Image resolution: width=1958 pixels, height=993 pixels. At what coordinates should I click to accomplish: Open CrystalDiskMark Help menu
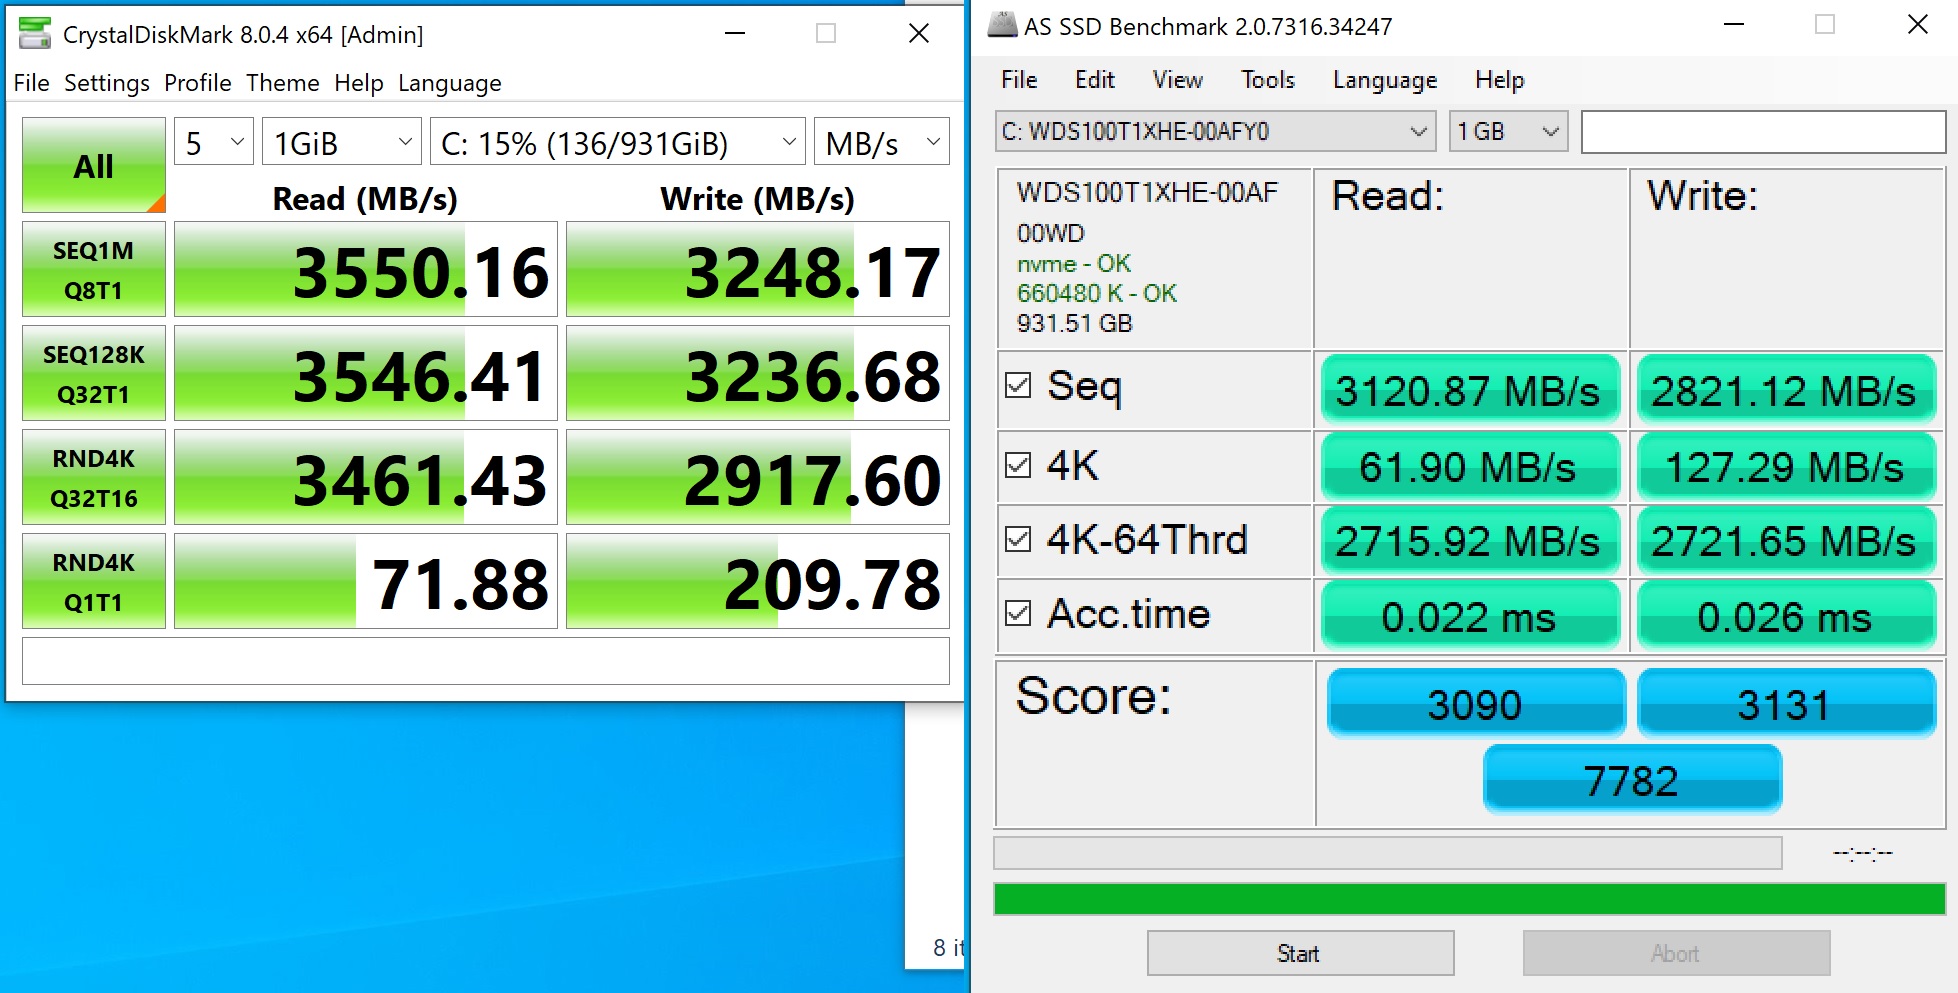point(359,83)
